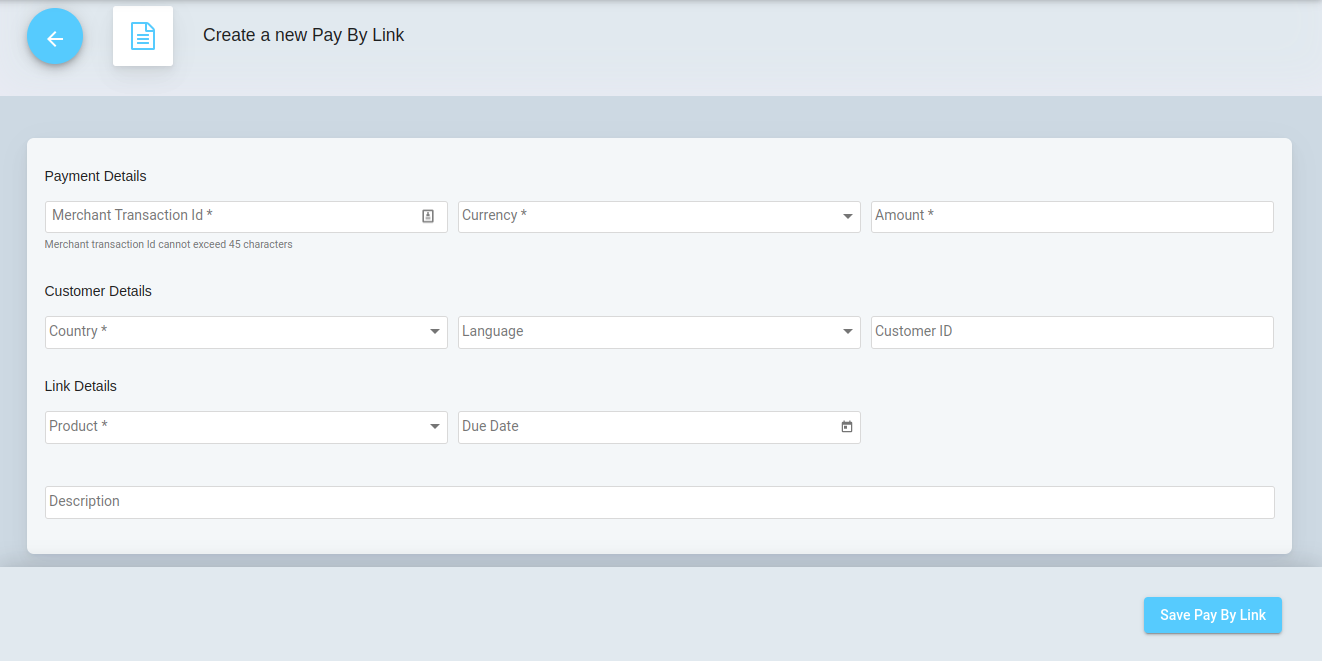Open the calendar picker in Due Date

pyautogui.click(x=847, y=427)
